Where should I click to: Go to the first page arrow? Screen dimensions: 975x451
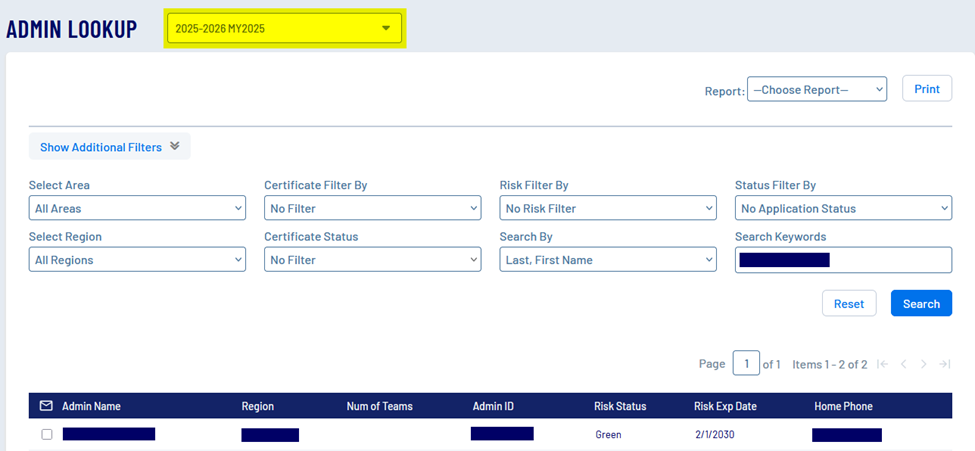coord(882,364)
